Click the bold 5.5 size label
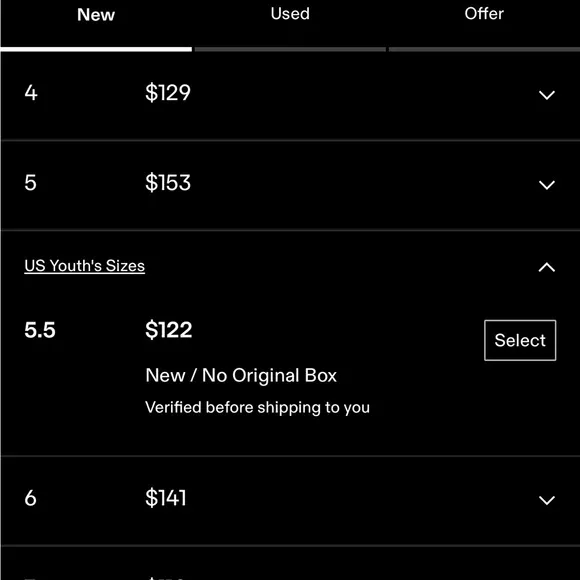The width and height of the screenshot is (580, 580). click(x=40, y=330)
